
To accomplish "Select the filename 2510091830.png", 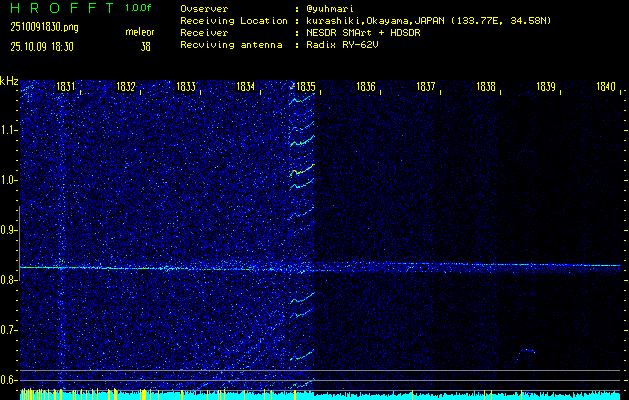I will pos(45,27).
